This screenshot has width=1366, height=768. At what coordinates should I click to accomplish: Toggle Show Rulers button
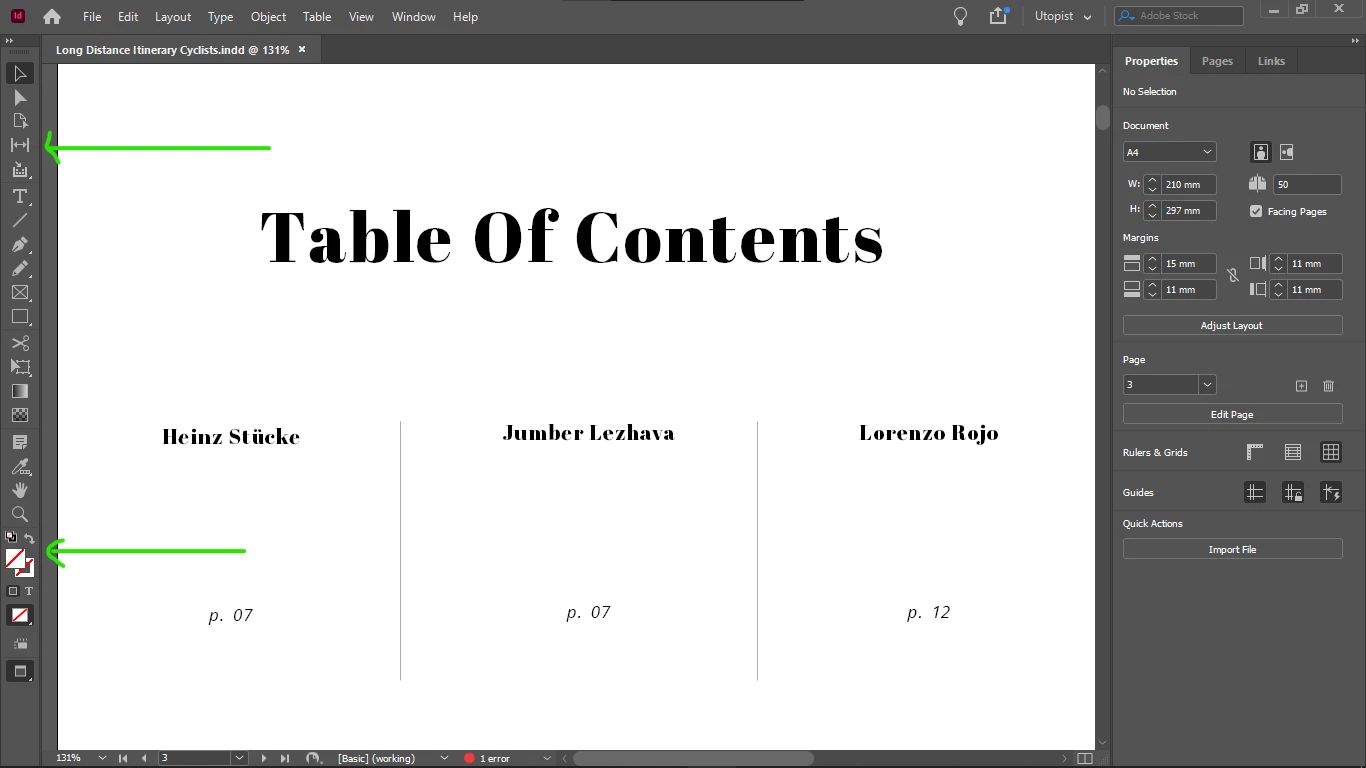(1255, 452)
